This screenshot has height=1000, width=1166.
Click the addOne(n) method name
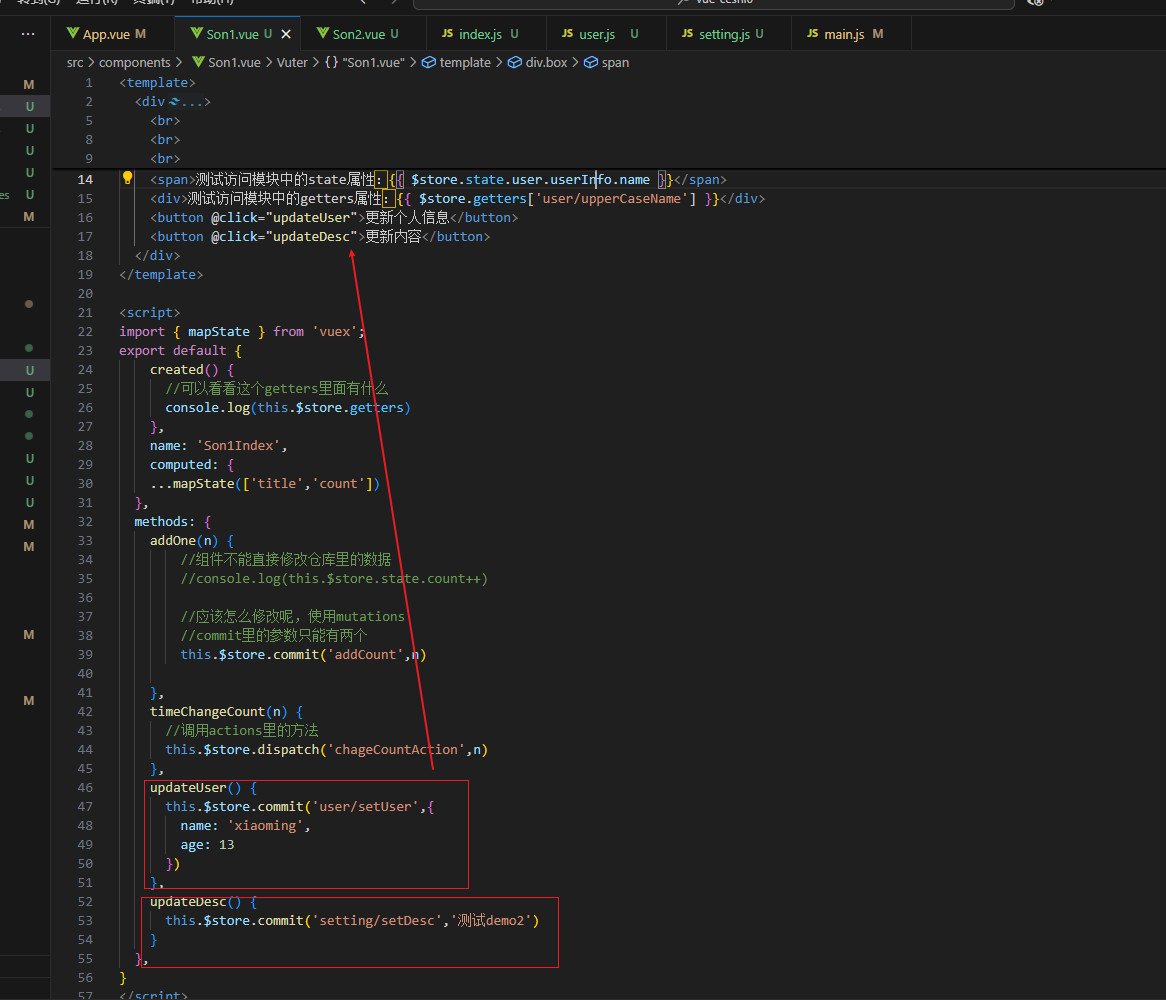click(x=184, y=541)
